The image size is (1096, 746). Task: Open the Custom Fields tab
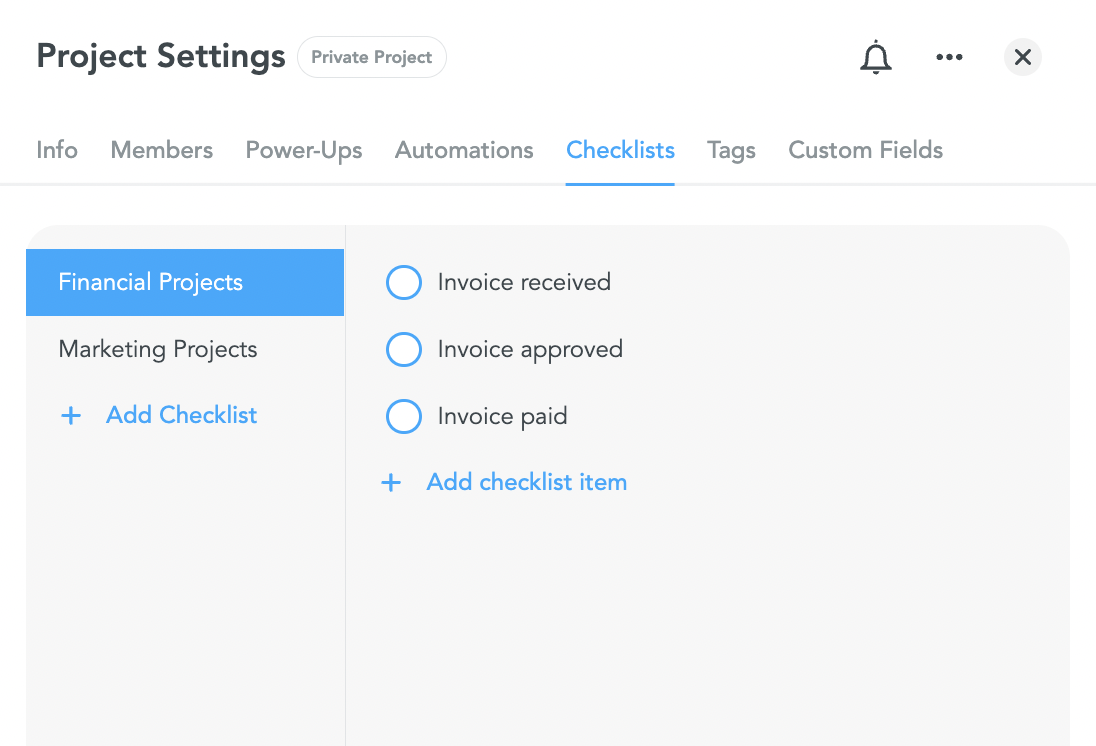[865, 150]
